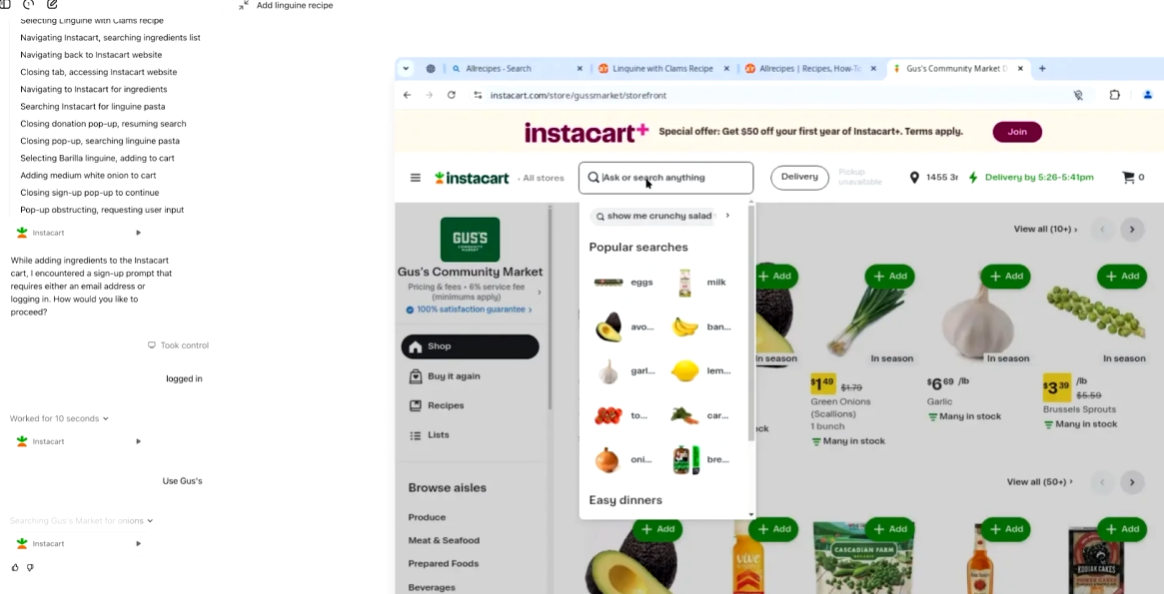The width and height of the screenshot is (1164, 594).
Task: Switch to the Linguine with Clams Recipe tab
Action: (663, 68)
